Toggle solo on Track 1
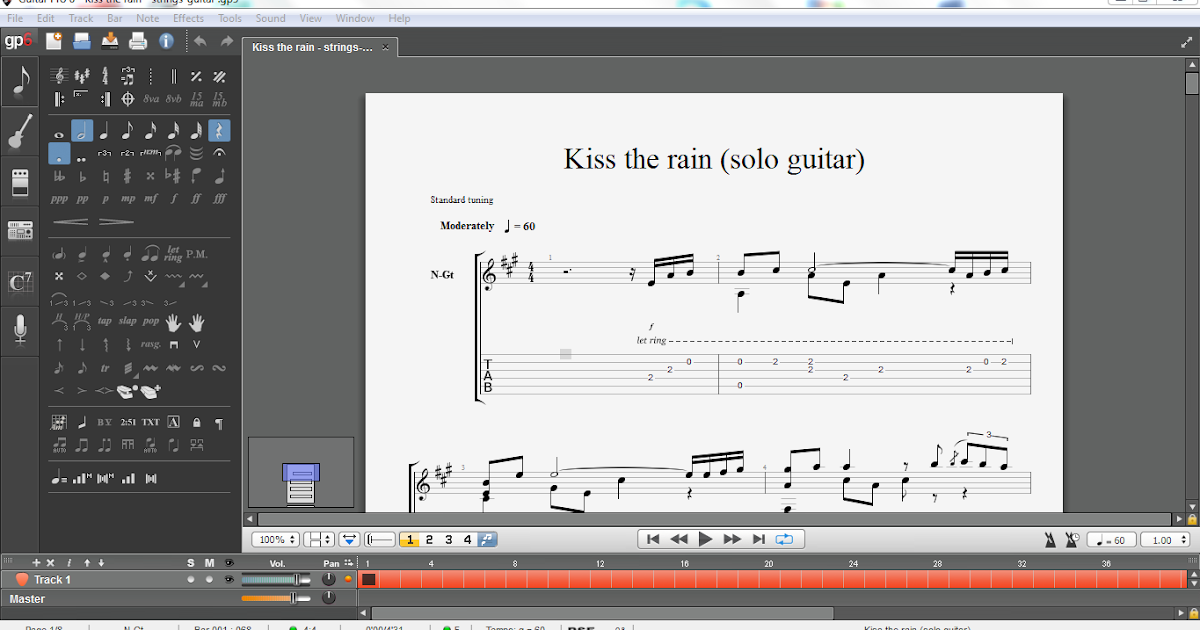Viewport: 1200px width, 630px height. coord(190,579)
